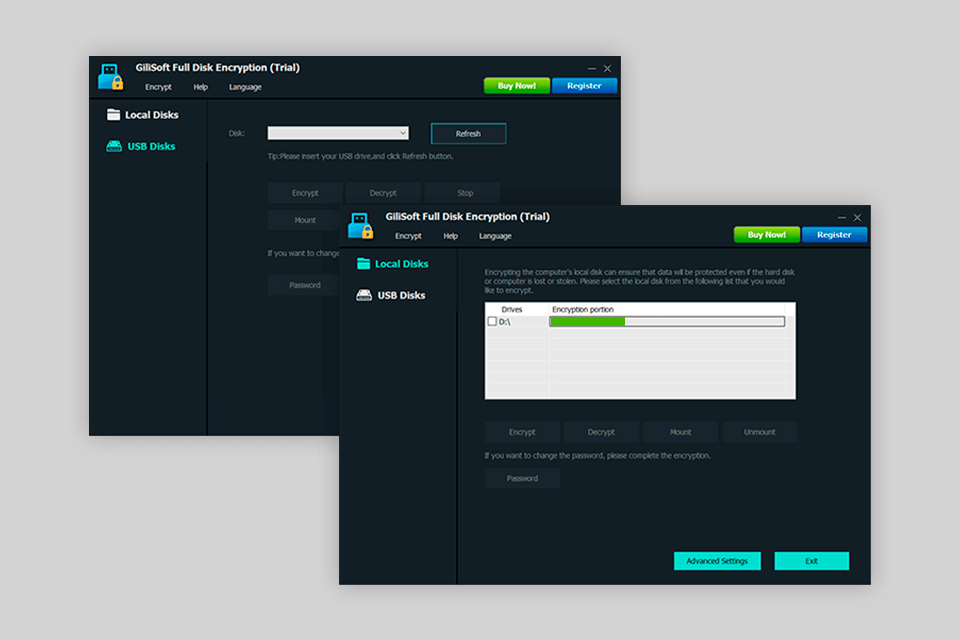The image size is (960, 640).
Task: Click the lock logo on the background window
Action: click(x=108, y=75)
